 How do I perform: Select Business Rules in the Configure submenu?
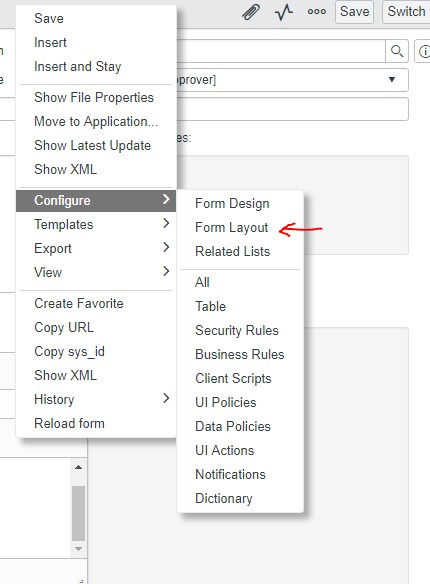click(x=240, y=354)
